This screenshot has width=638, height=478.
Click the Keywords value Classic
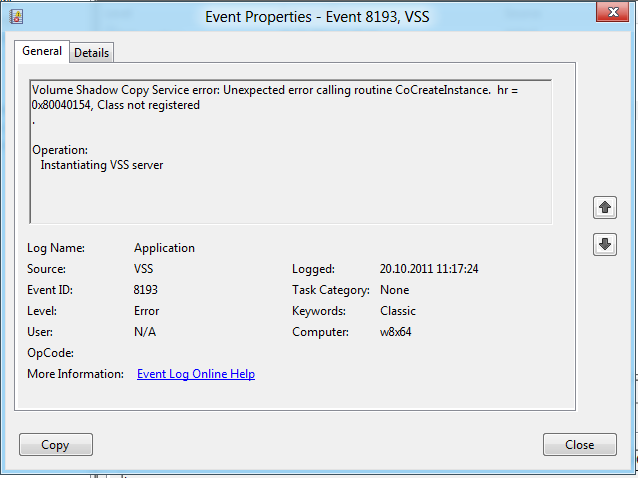coord(398,311)
